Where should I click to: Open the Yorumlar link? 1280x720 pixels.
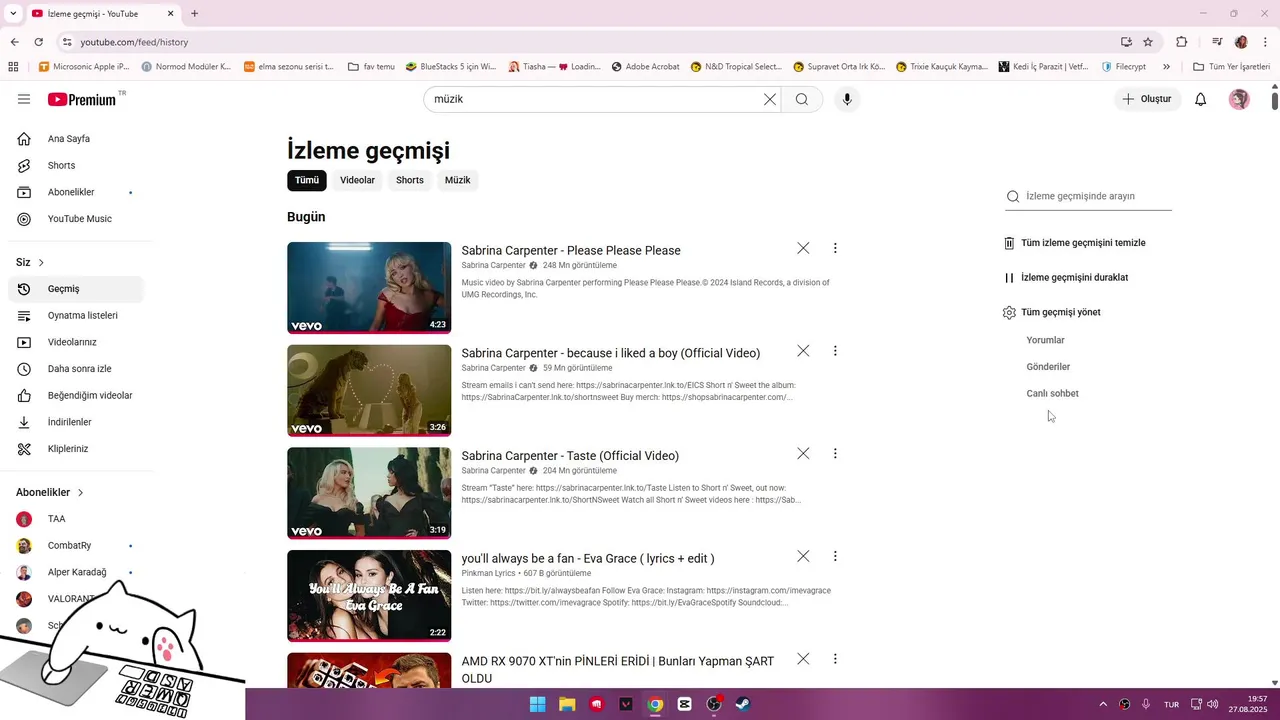pos(1045,340)
